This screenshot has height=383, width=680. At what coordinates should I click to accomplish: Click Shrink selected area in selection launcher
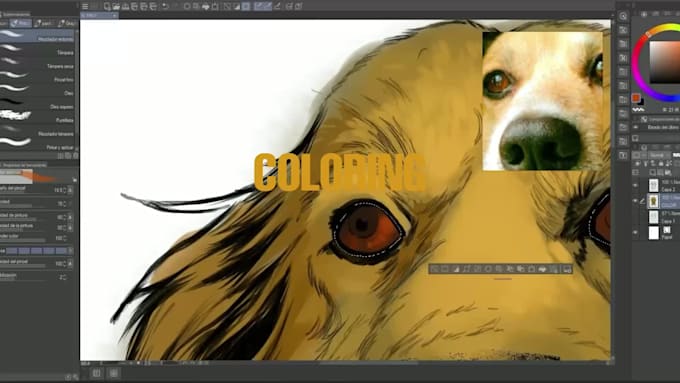point(477,269)
